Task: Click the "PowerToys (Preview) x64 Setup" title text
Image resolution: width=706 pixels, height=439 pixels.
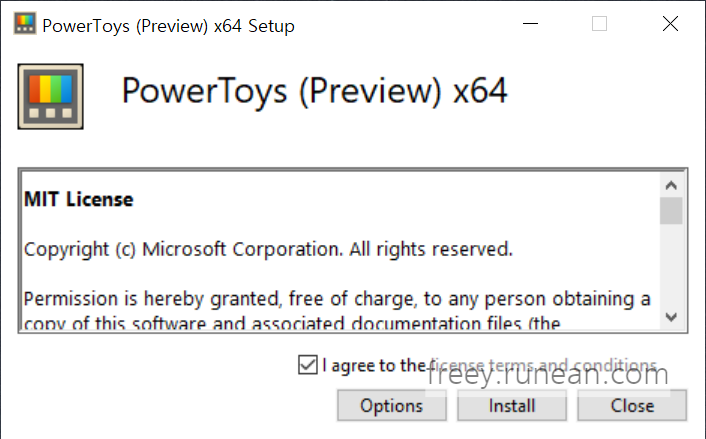Action: coord(168,26)
